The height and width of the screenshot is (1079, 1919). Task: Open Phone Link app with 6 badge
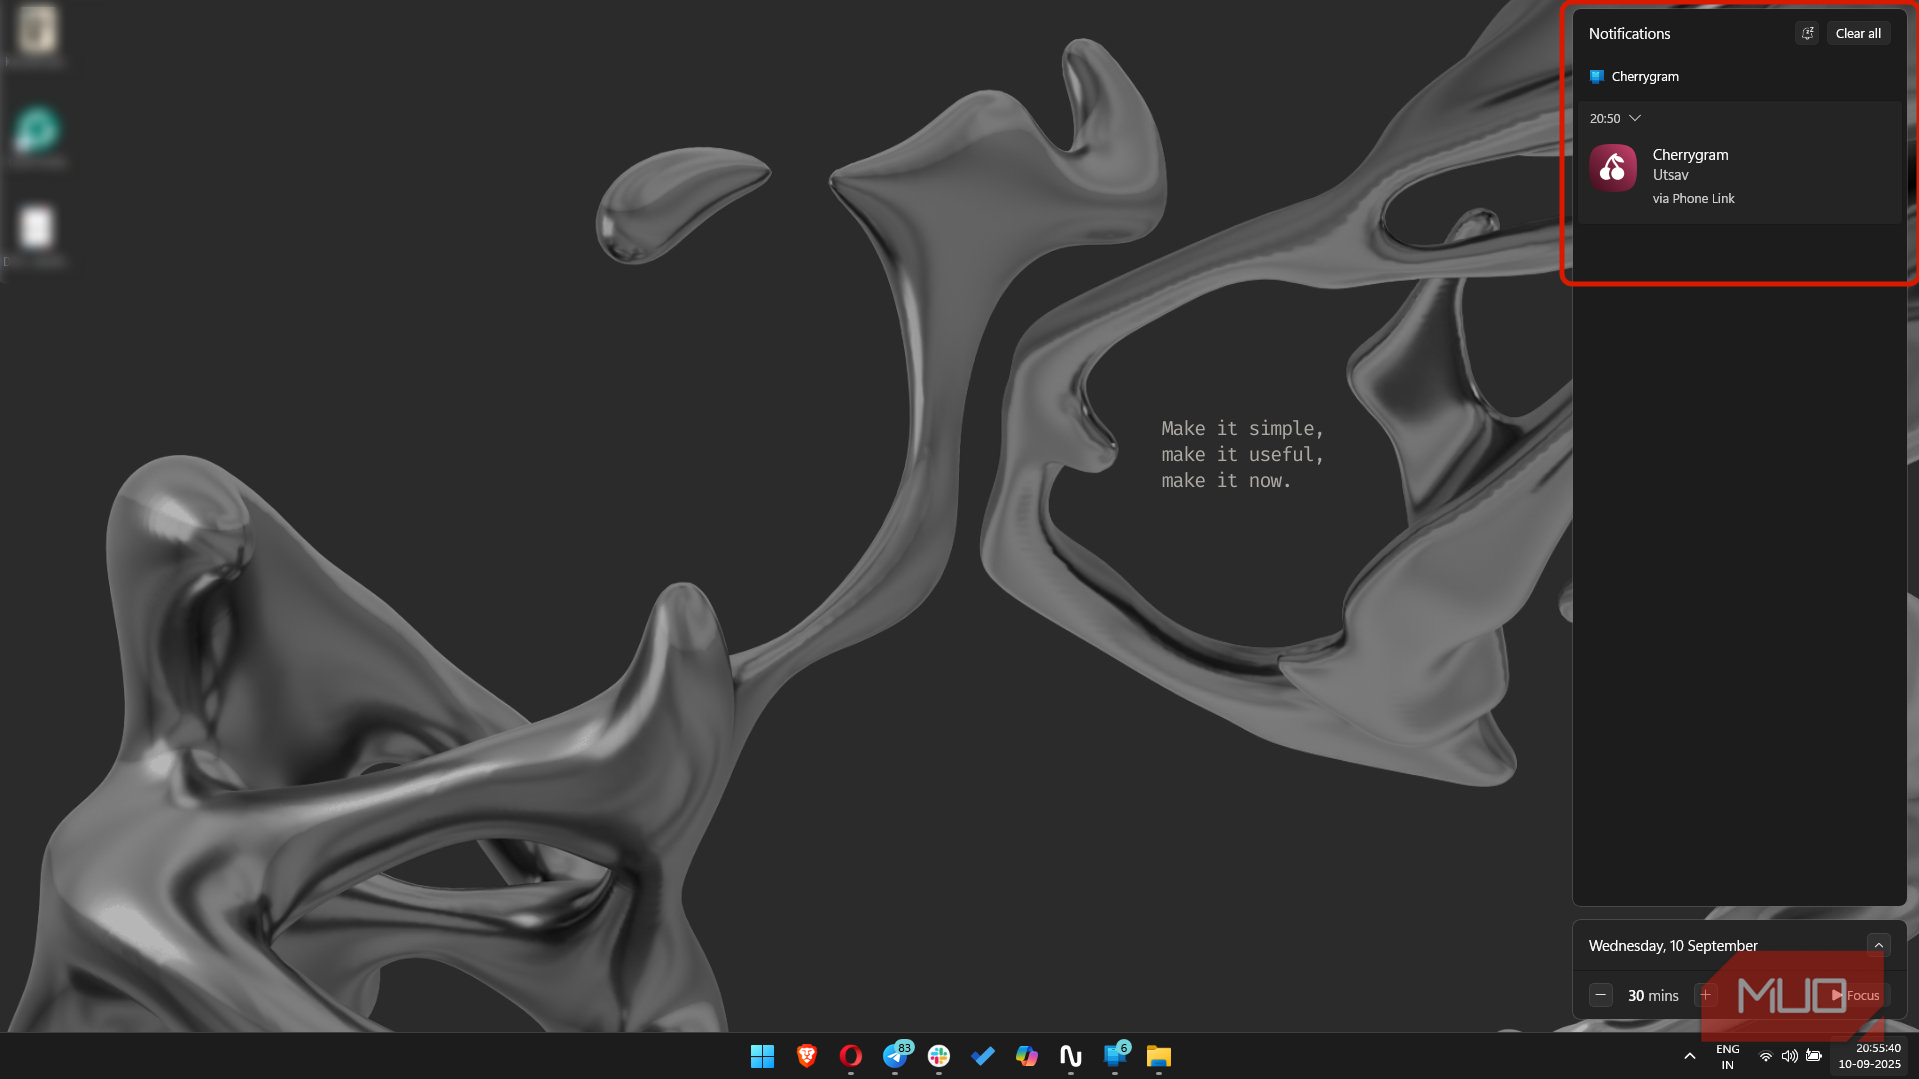(1115, 1056)
